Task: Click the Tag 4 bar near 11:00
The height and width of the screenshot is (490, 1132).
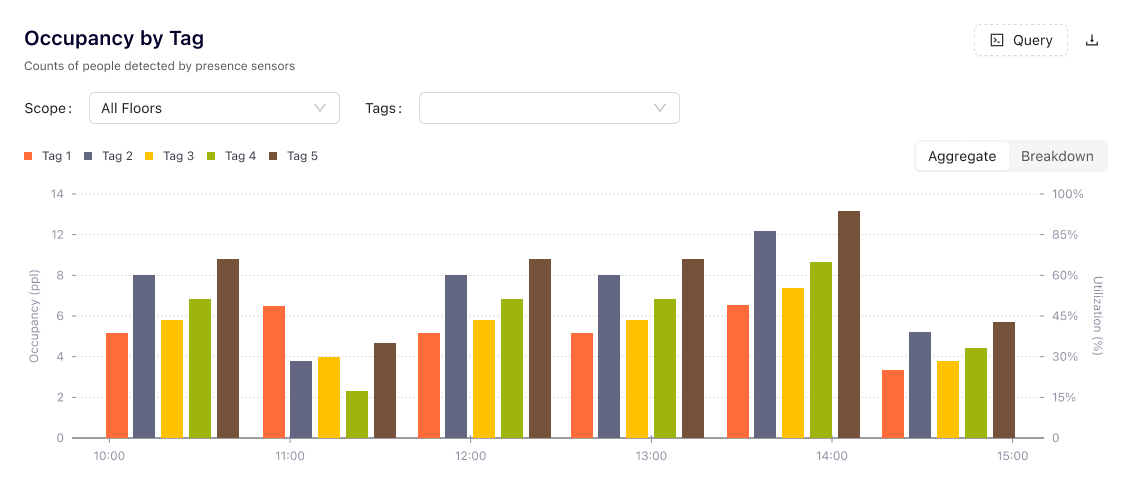Action: (x=357, y=414)
